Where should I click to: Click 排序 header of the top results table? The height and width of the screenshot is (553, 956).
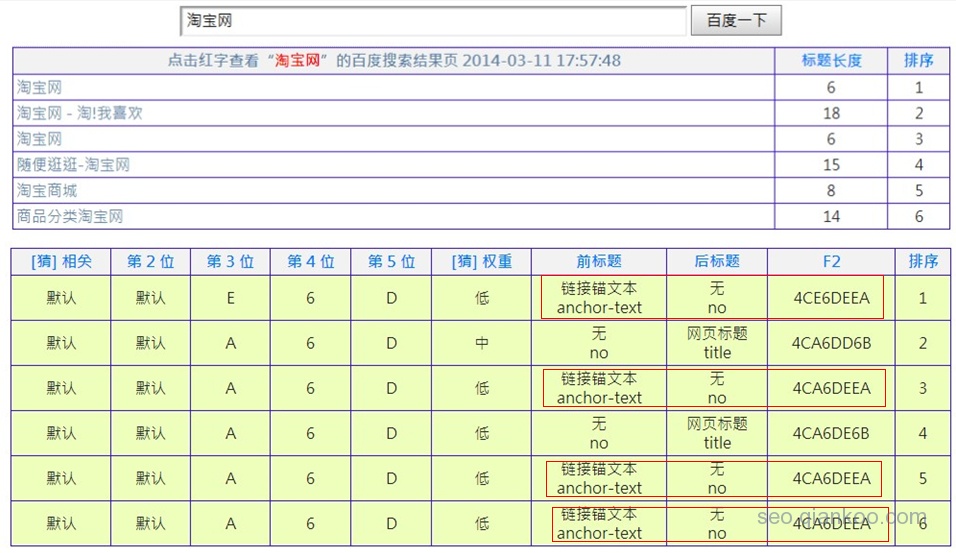(918, 60)
